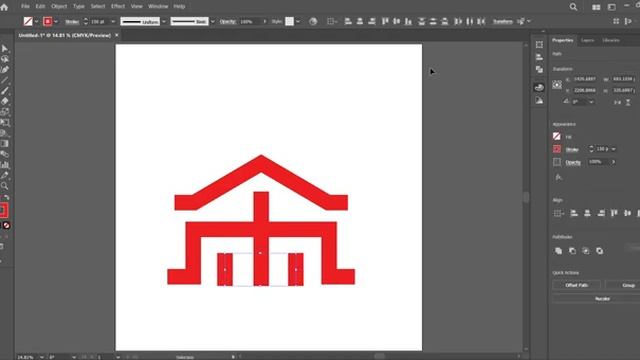Click the Fill swatch in Appearance section
Screen dimensions: 640x360
557,136
